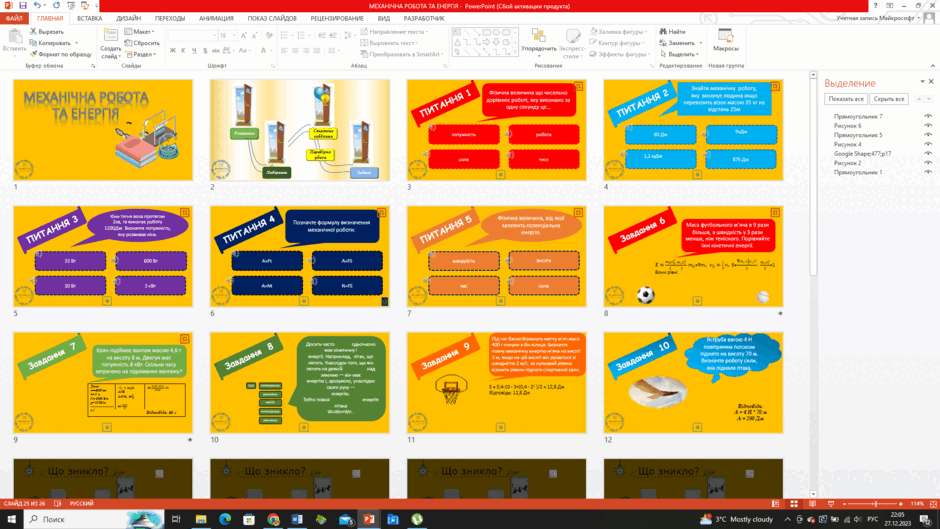940x529 pixels.
Task: Switch to the ПЕРЕХОДЫ tab
Action: 170,19
